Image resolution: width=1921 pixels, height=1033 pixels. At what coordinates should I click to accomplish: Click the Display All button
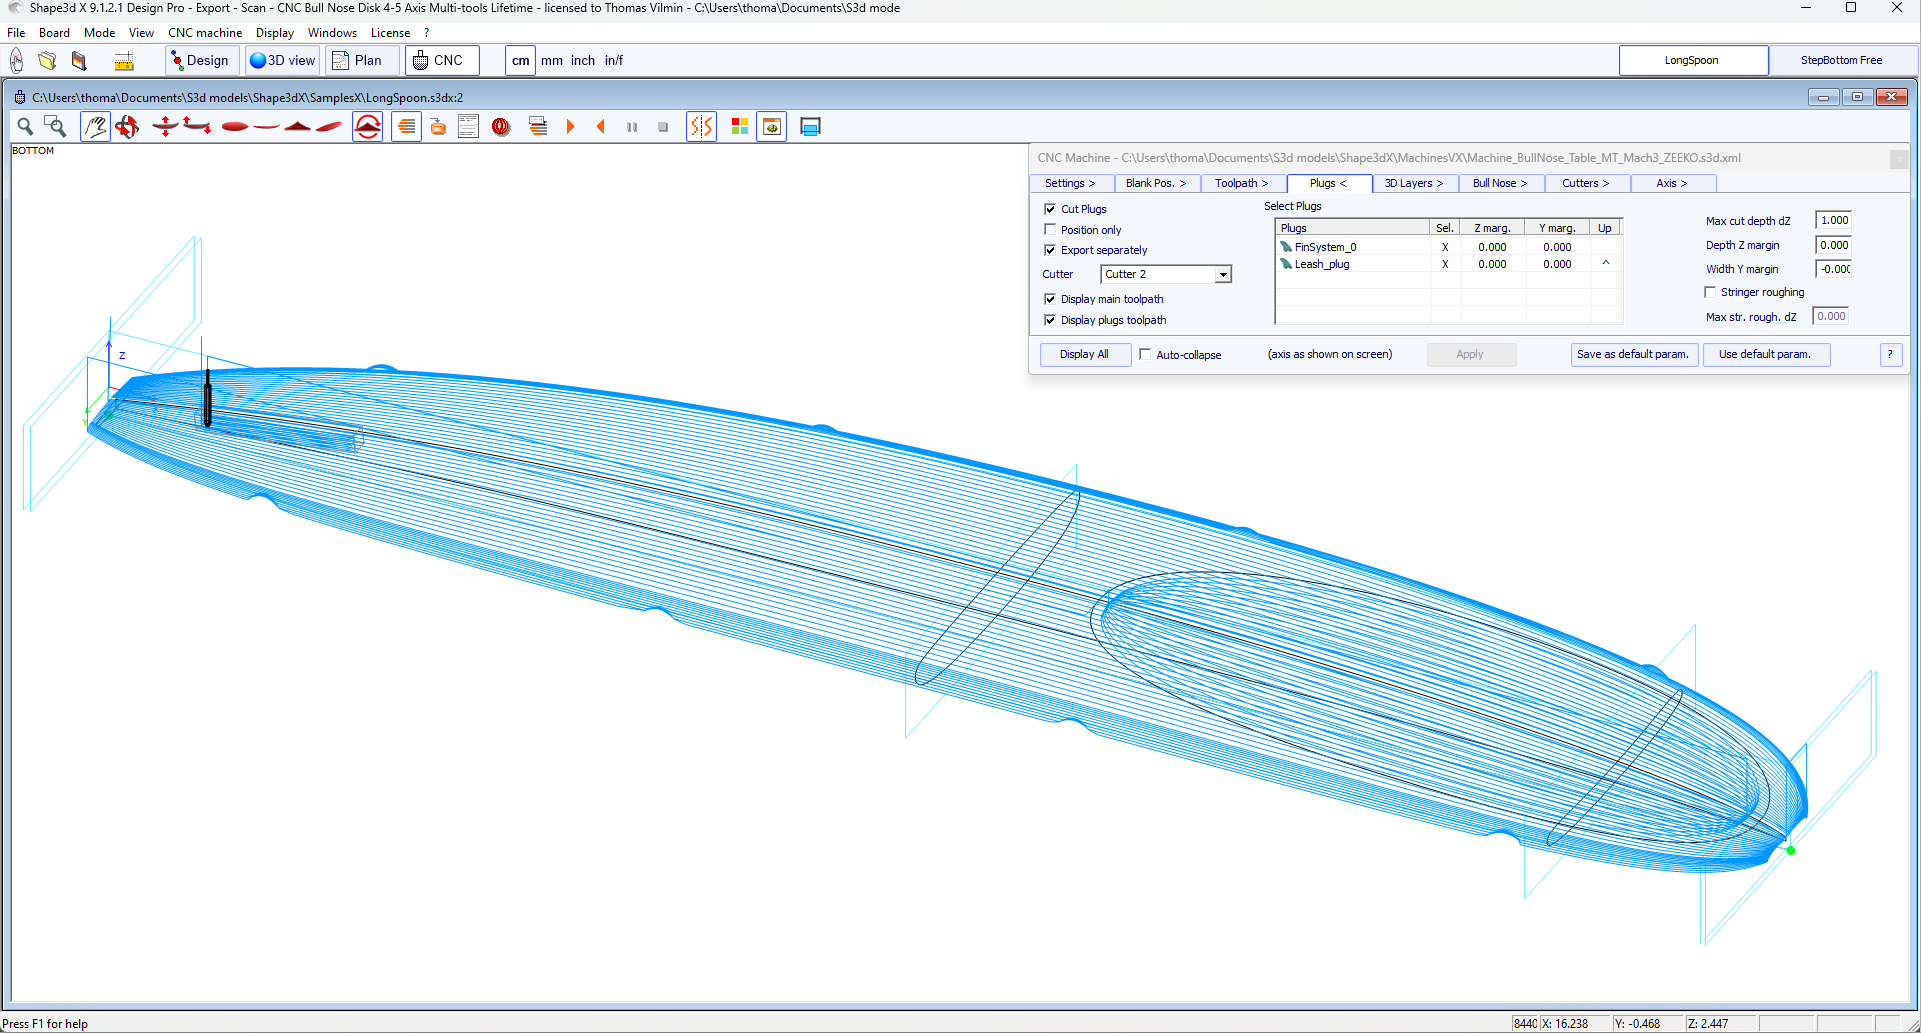point(1084,354)
